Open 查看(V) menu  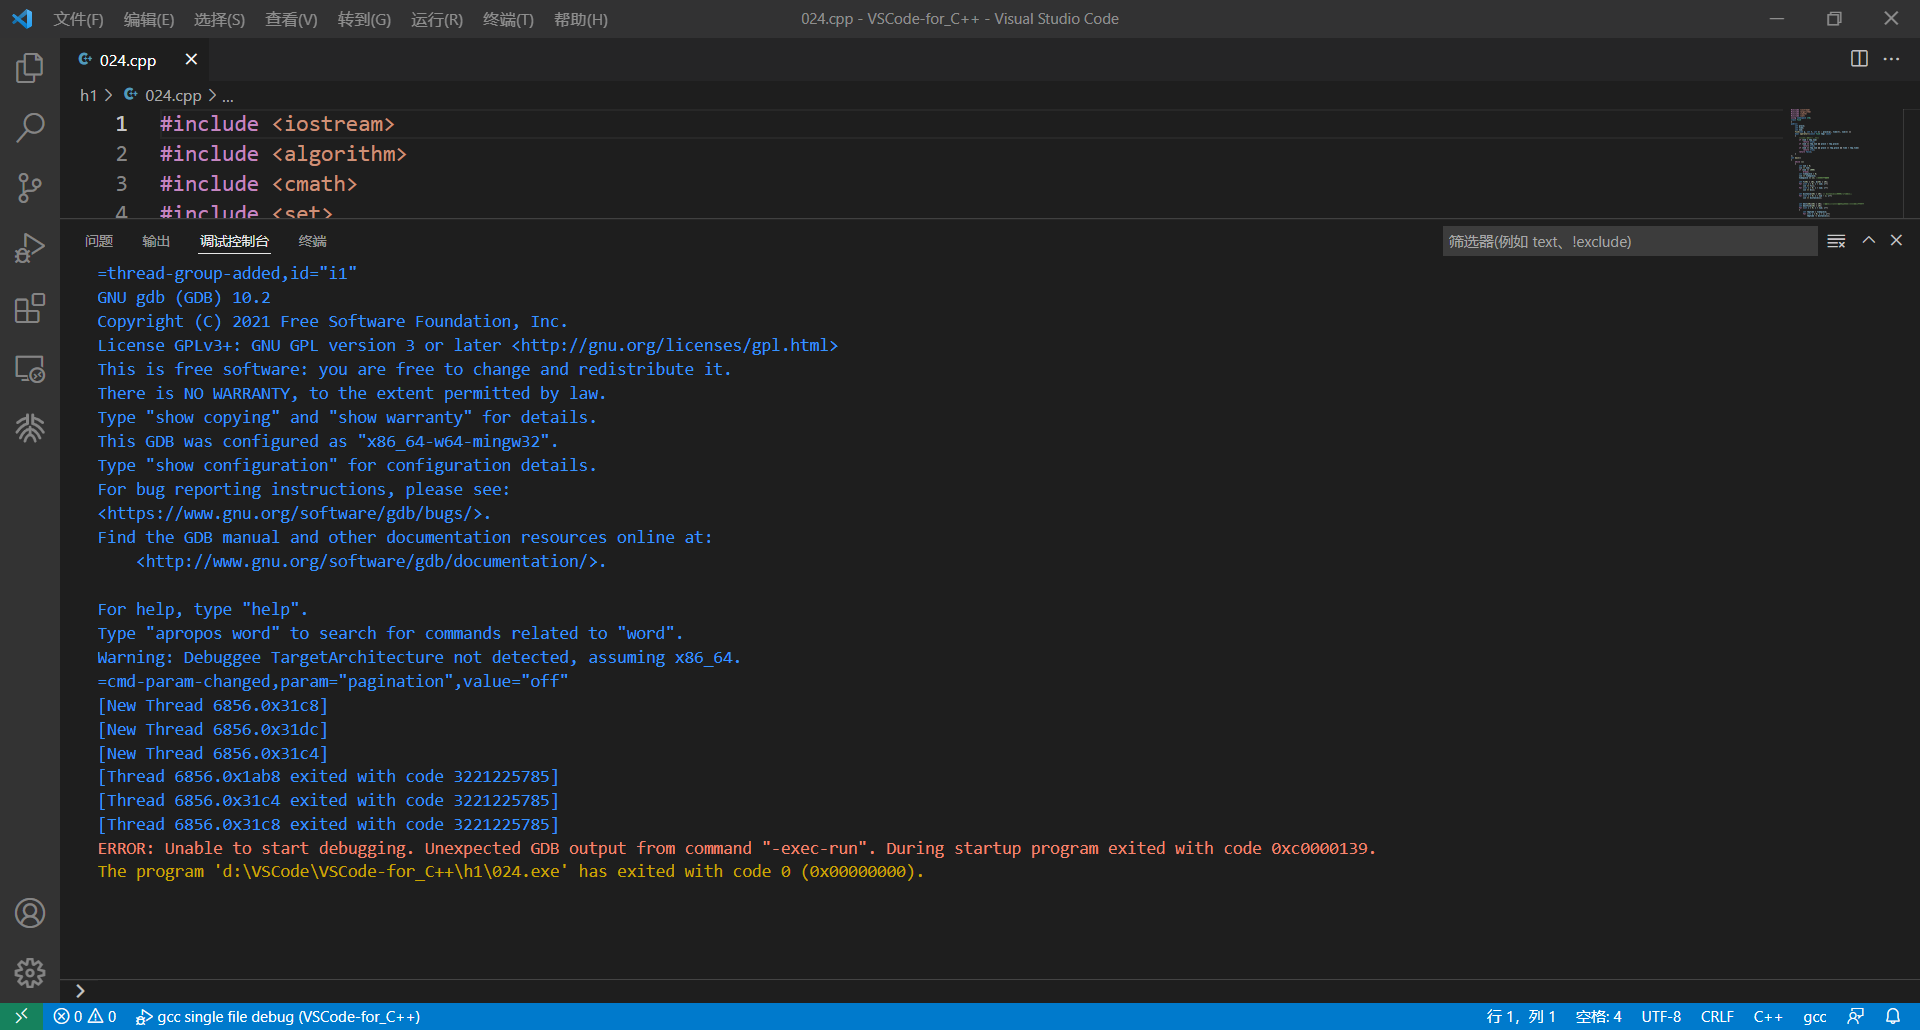tap(291, 19)
